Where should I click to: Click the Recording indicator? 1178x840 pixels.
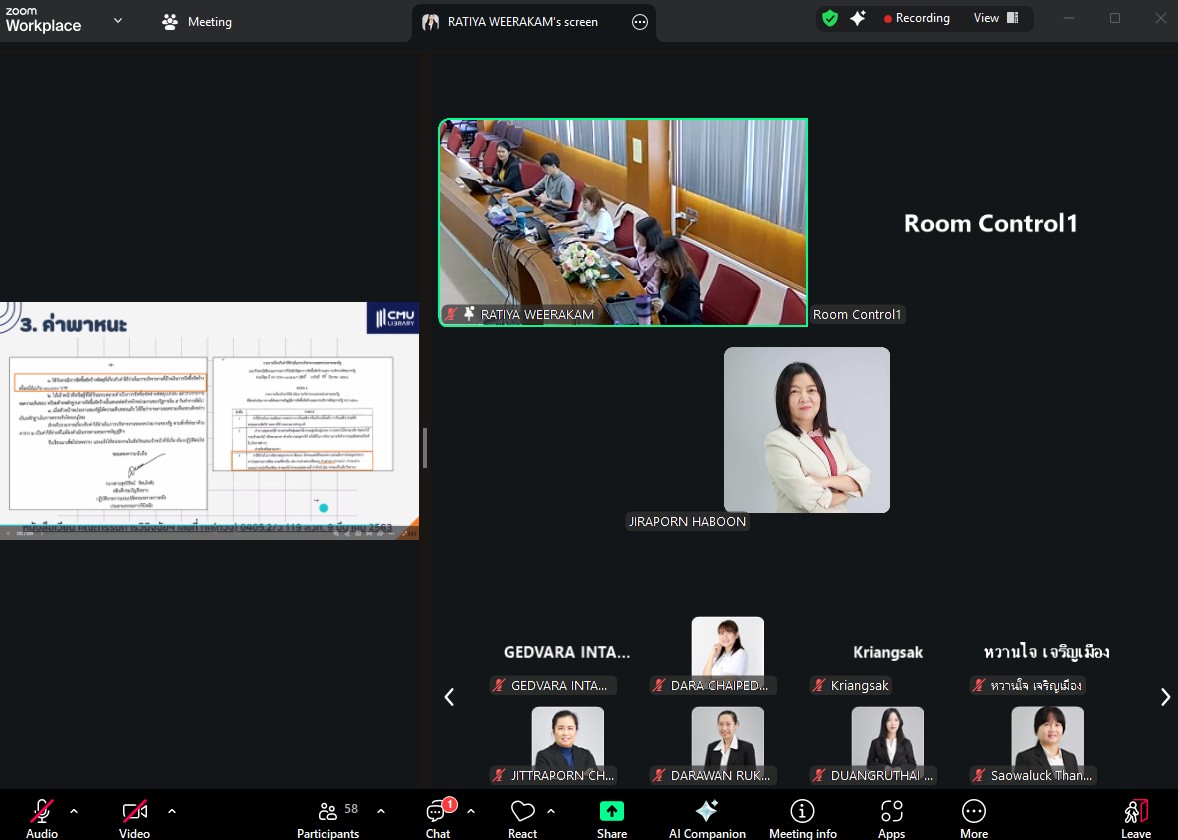[917, 19]
